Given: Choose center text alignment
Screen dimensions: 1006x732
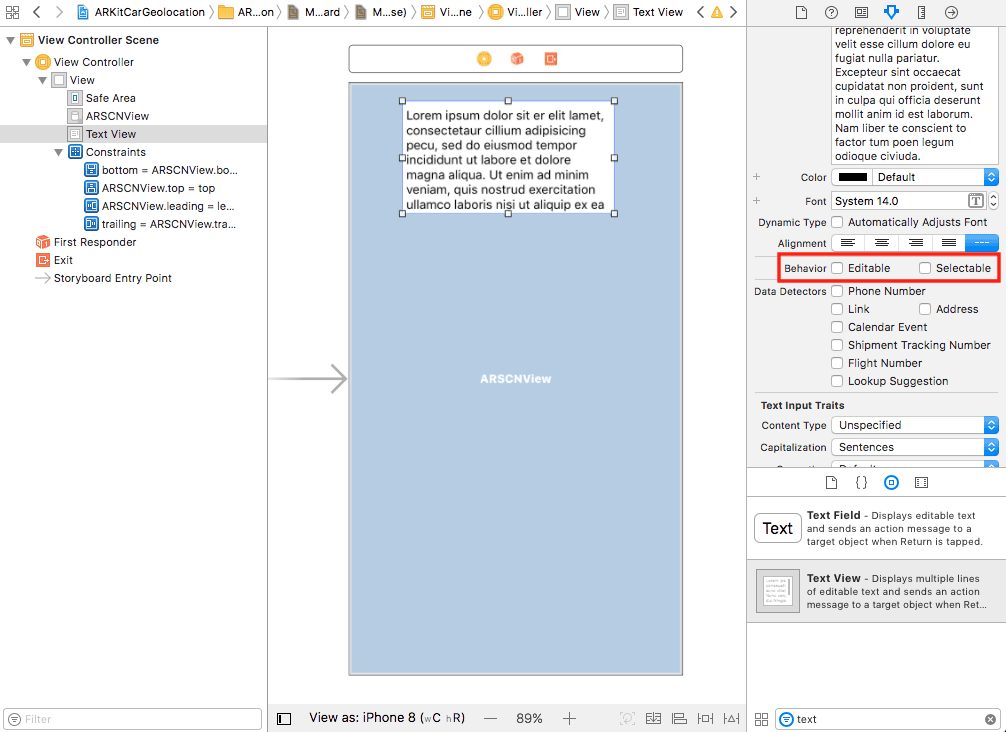Looking at the screenshot, I should pos(881,243).
